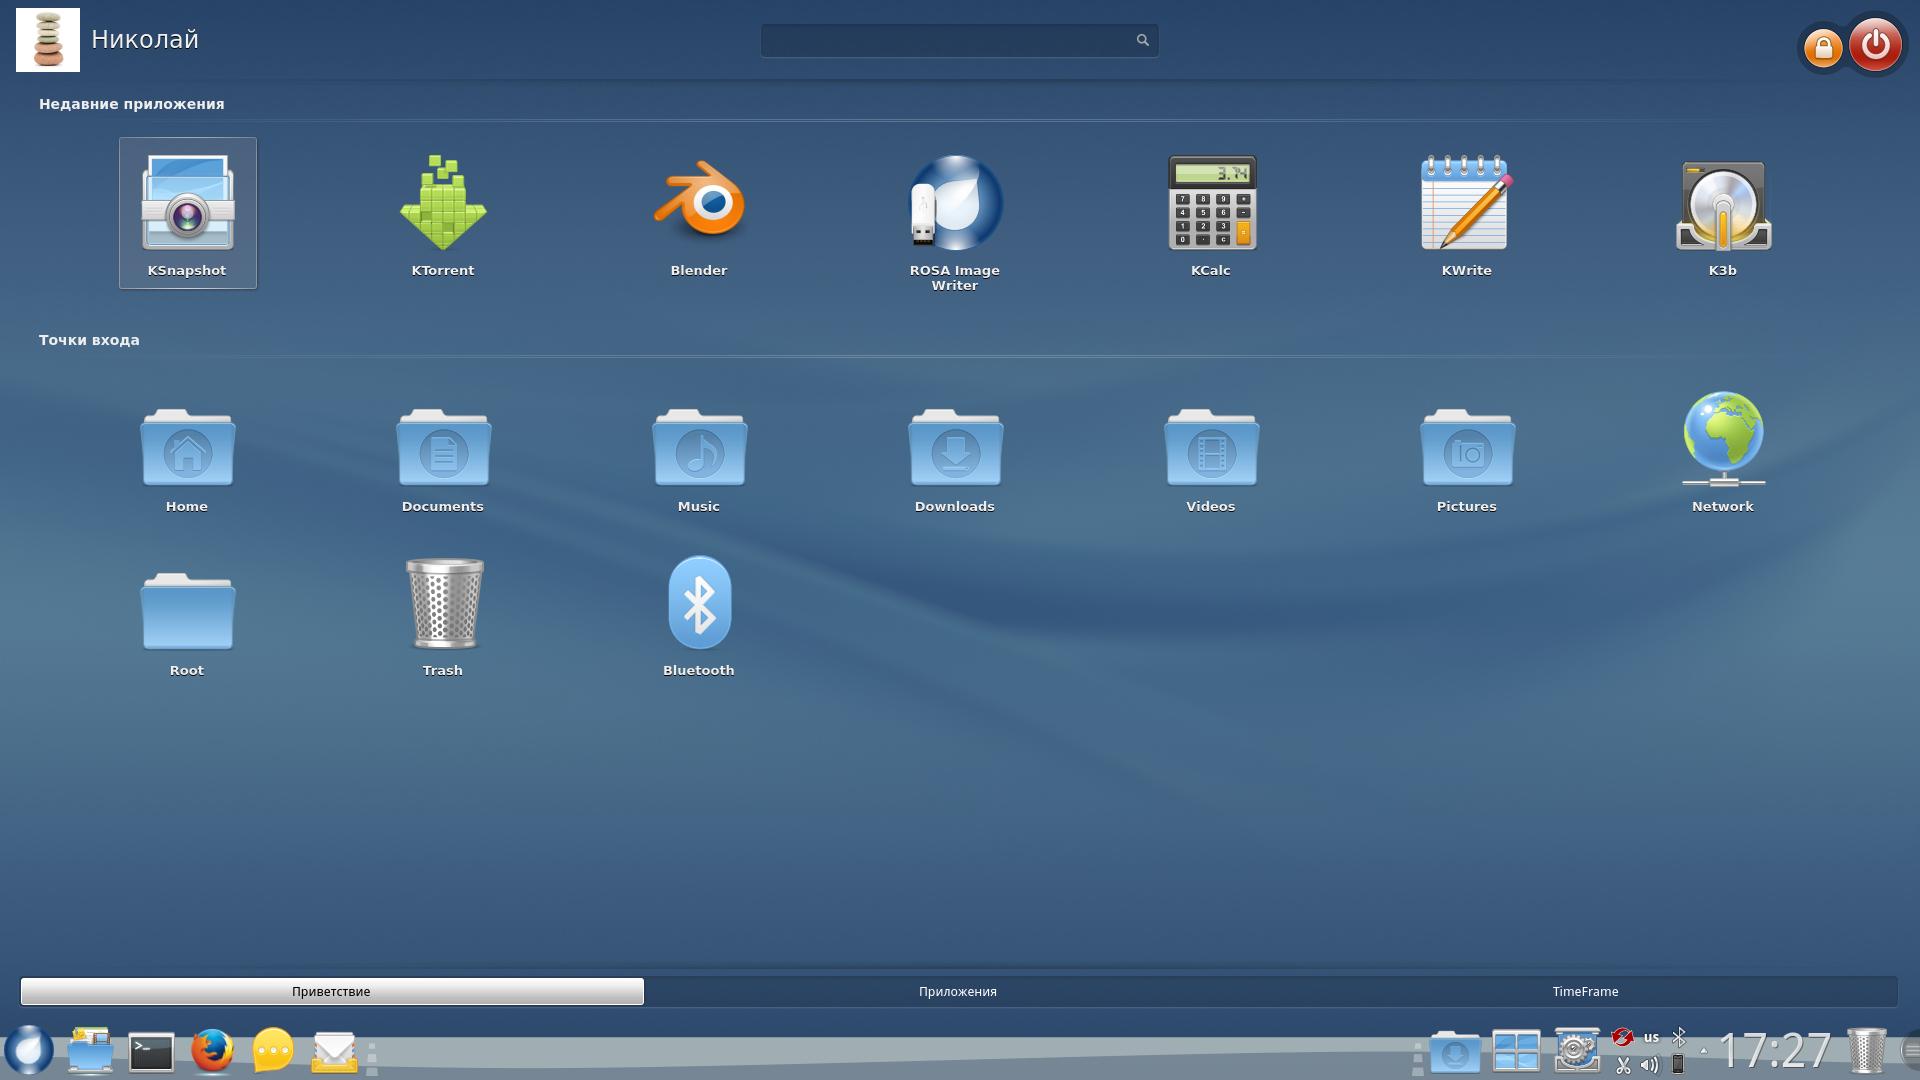This screenshot has height=1080, width=1920.
Task: Click the search input field
Action: 945,40
